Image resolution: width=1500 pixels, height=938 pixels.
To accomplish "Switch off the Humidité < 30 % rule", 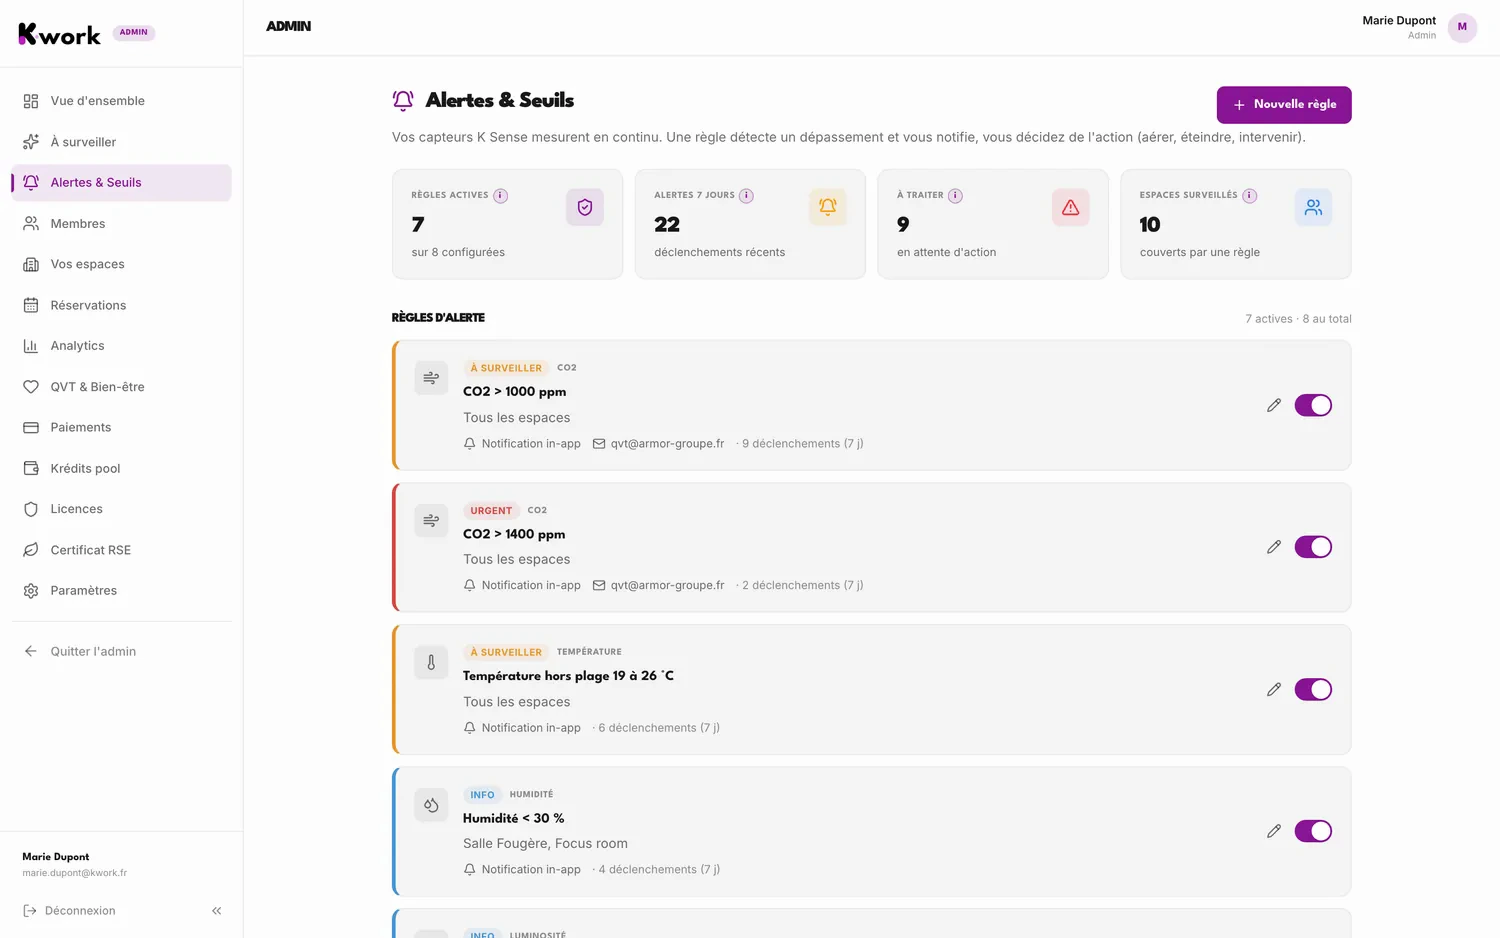I will 1313,831.
